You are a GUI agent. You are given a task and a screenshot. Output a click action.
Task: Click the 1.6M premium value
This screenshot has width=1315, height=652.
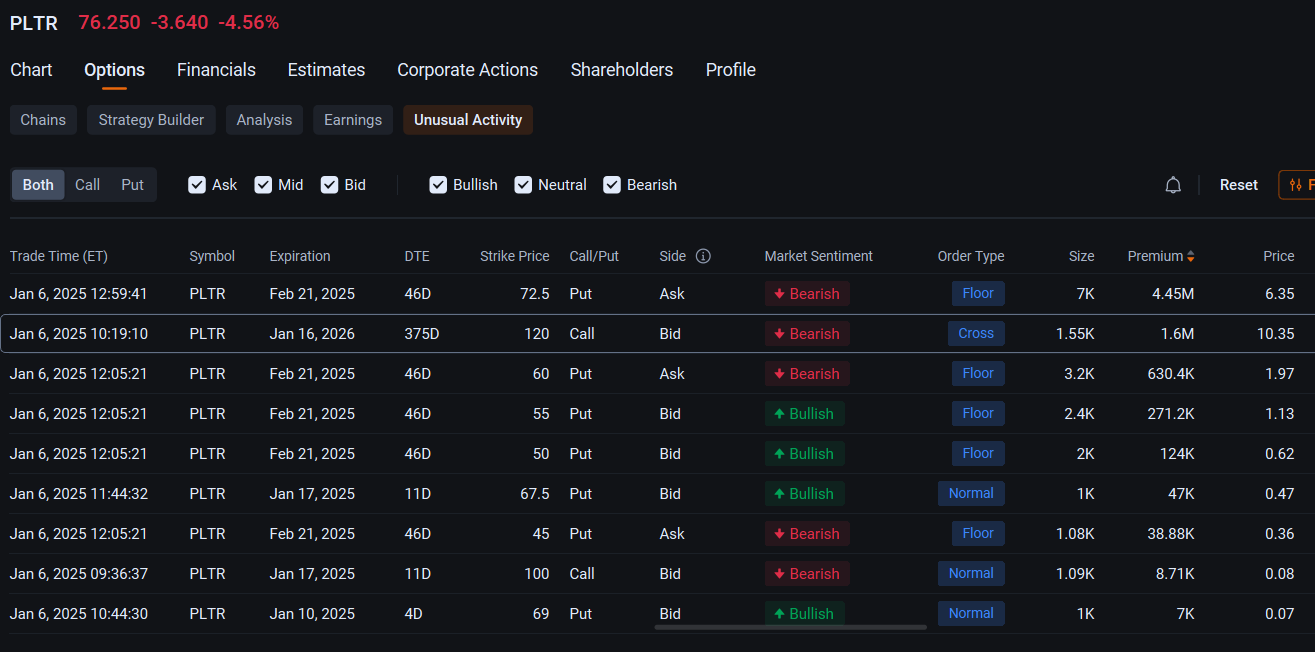click(x=1177, y=334)
